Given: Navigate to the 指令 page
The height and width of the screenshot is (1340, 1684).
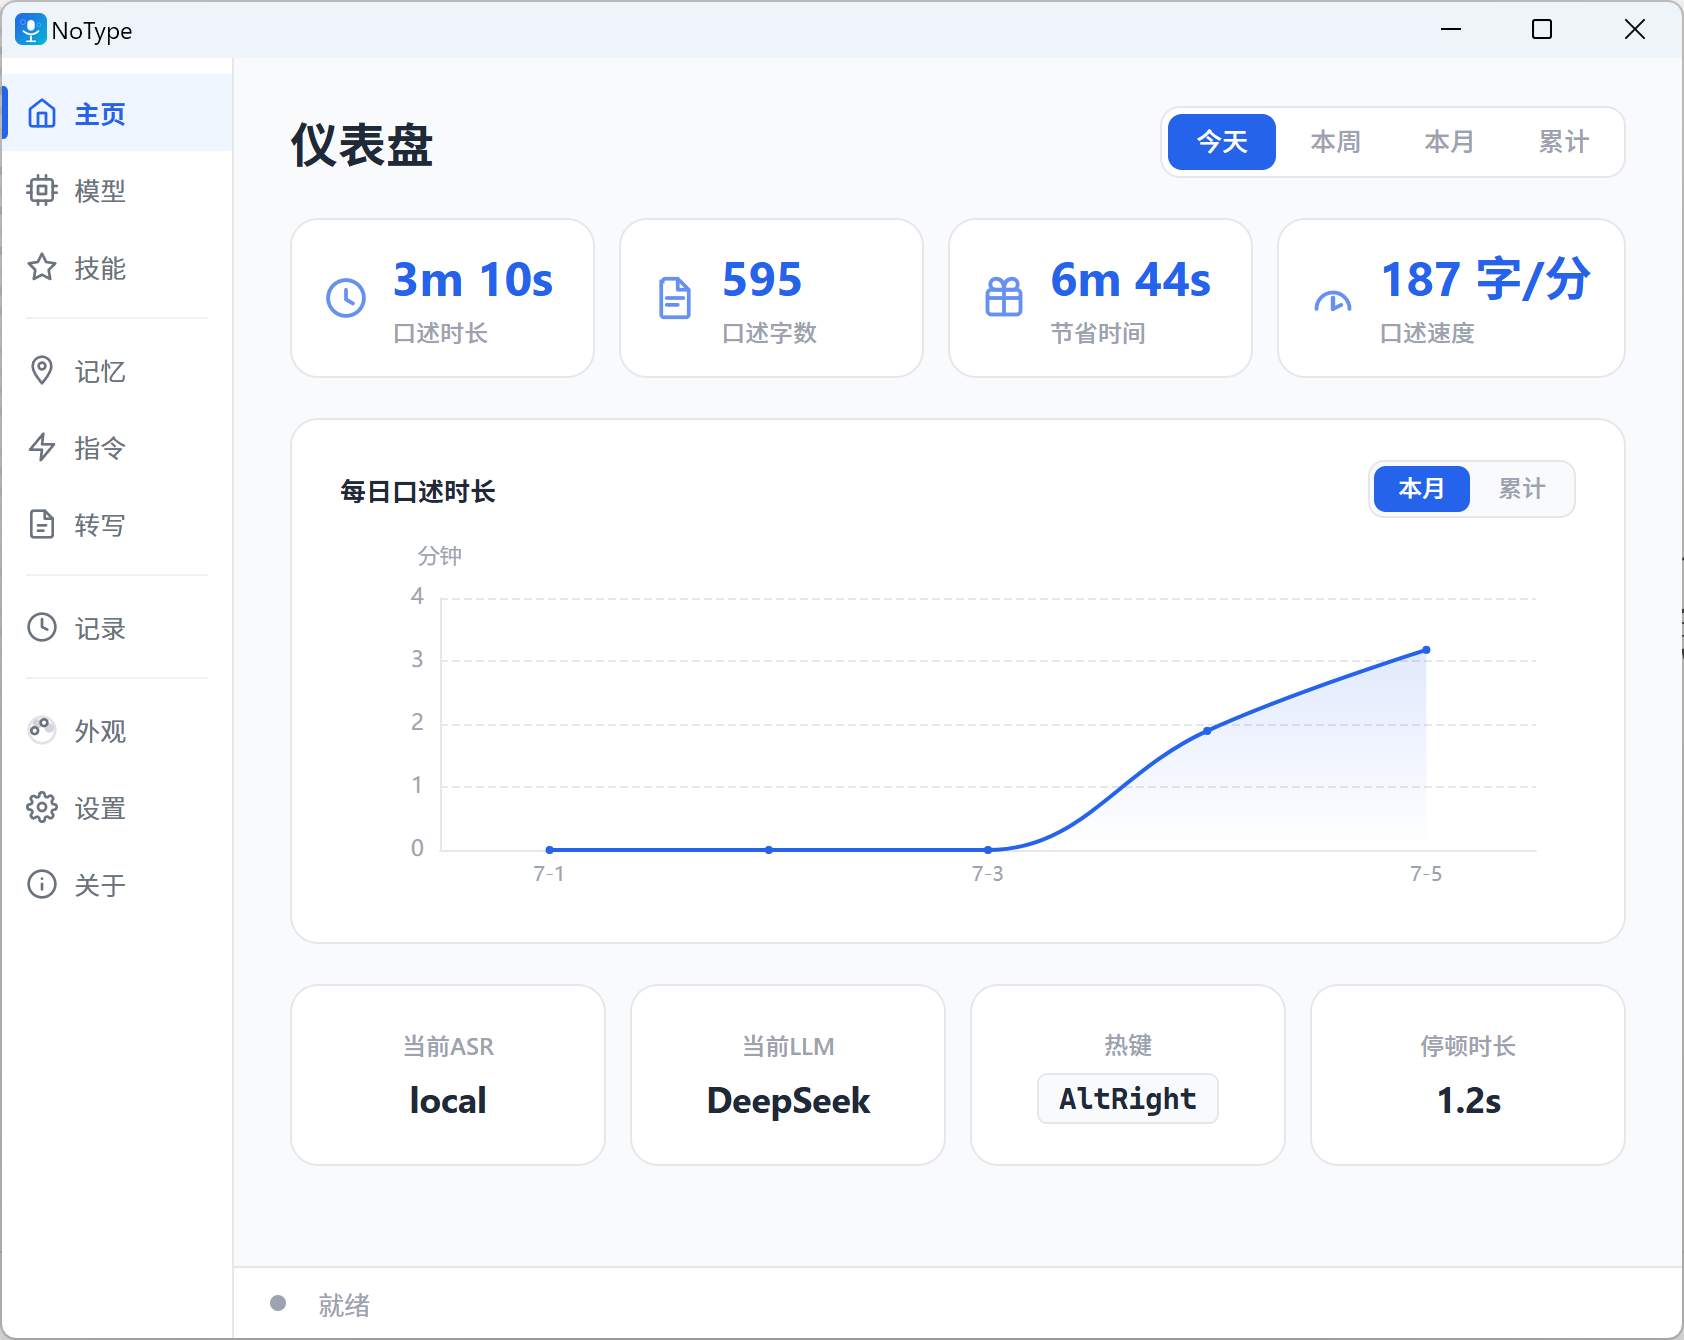Looking at the screenshot, I should pos(117,447).
